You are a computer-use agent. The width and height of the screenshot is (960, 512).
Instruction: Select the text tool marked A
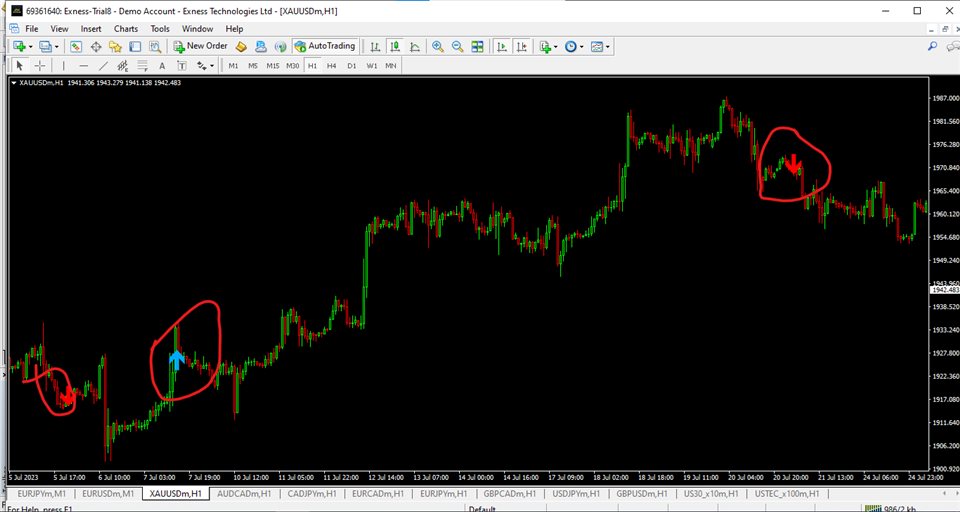pos(162,66)
